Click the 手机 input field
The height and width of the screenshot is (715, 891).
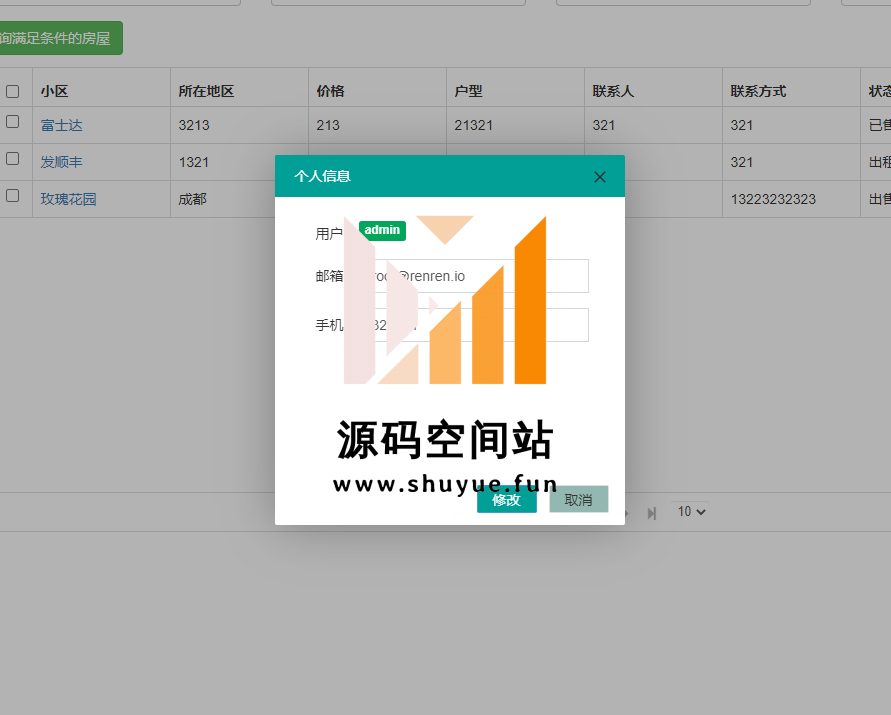[x=473, y=325]
